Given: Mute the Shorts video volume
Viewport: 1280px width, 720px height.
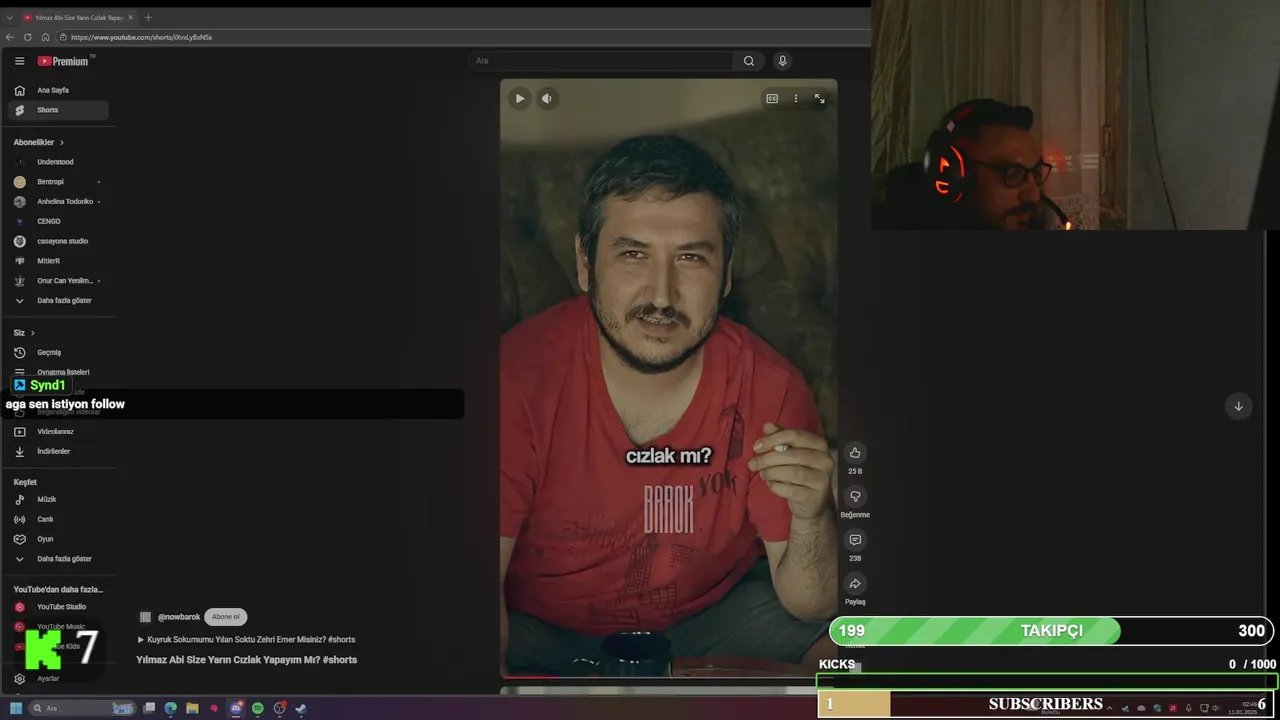Looking at the screenshot, I should pyautogui.click(x=546, y=98).
